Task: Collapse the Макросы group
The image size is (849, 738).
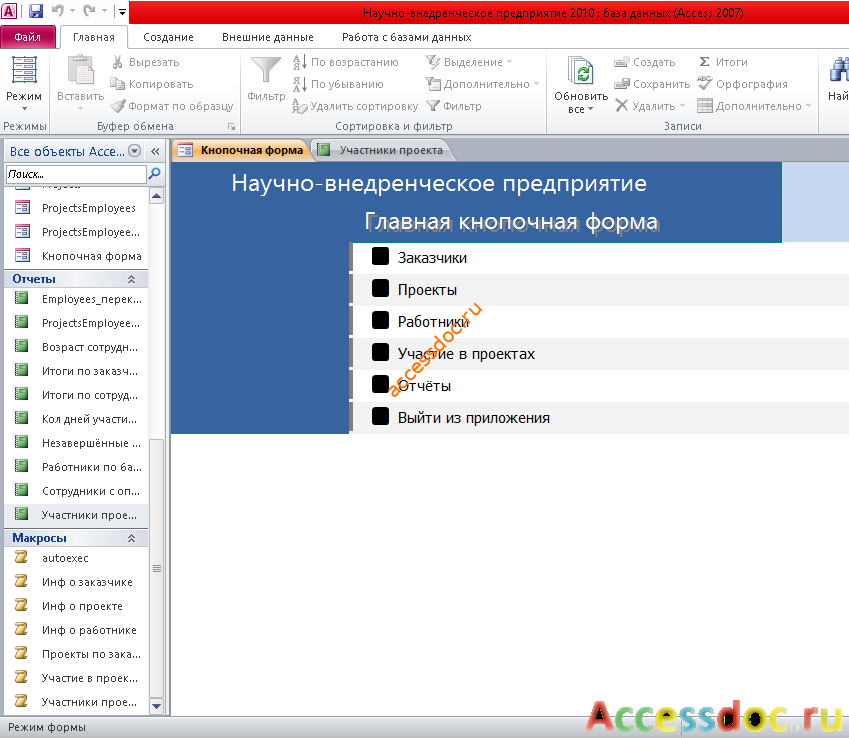Action: click(131, 538)
